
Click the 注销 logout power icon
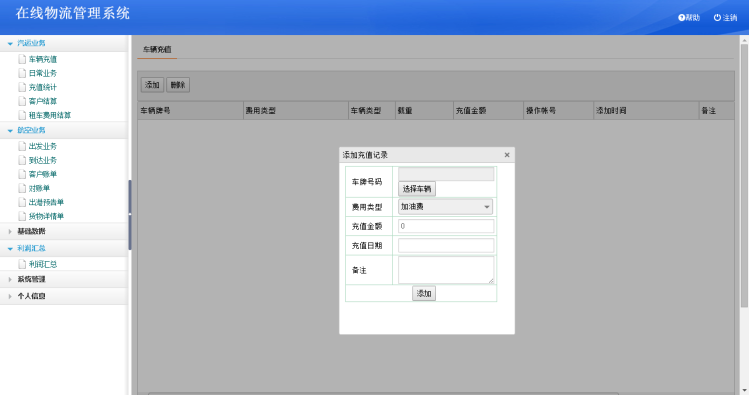tap(717, 18)
